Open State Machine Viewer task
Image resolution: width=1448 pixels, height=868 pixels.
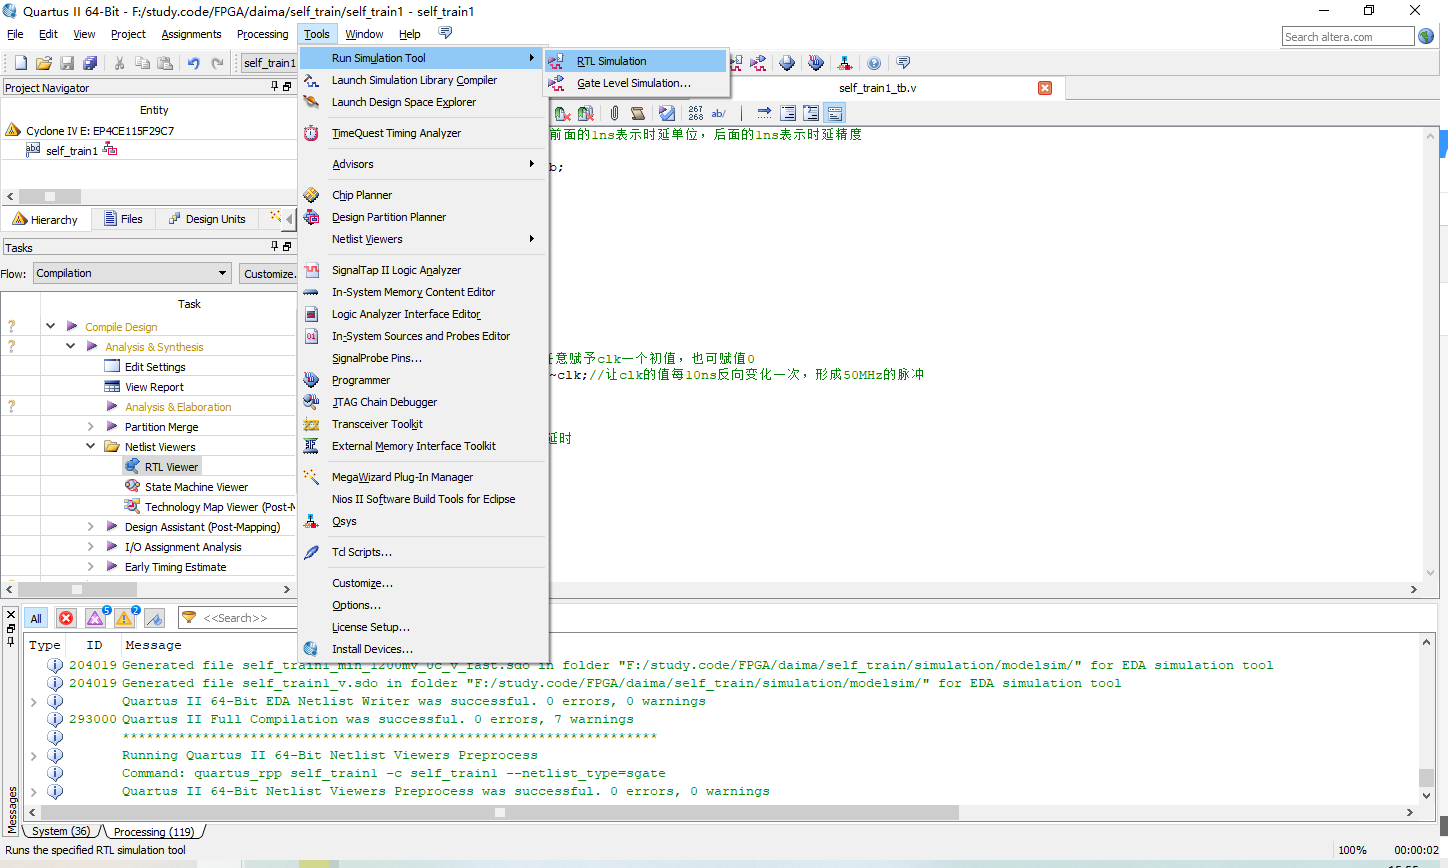pos(186,486)
